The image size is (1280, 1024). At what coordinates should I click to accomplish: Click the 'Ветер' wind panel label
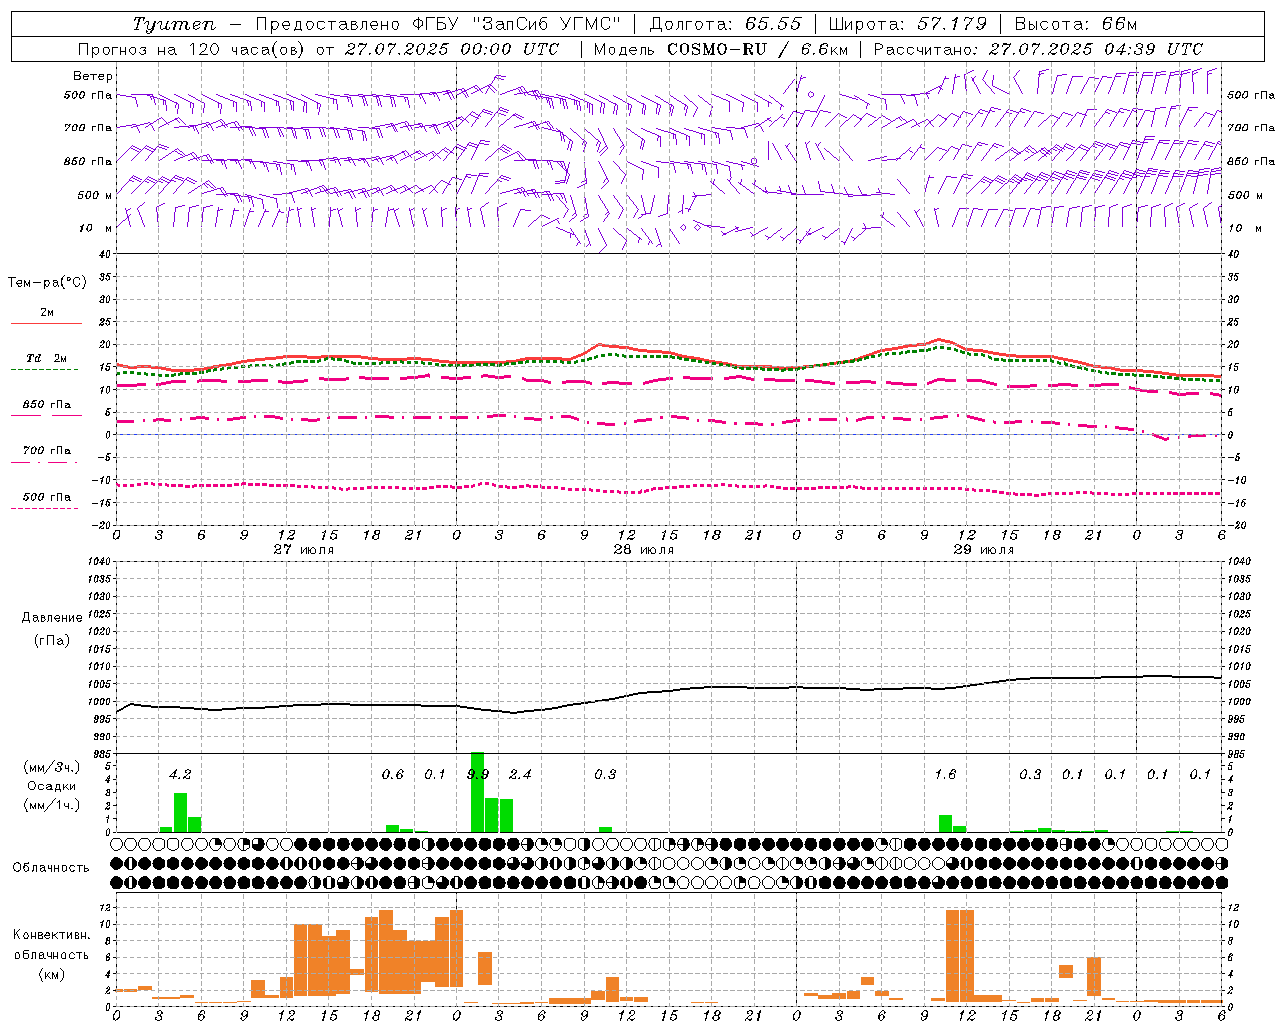point(93,76)
